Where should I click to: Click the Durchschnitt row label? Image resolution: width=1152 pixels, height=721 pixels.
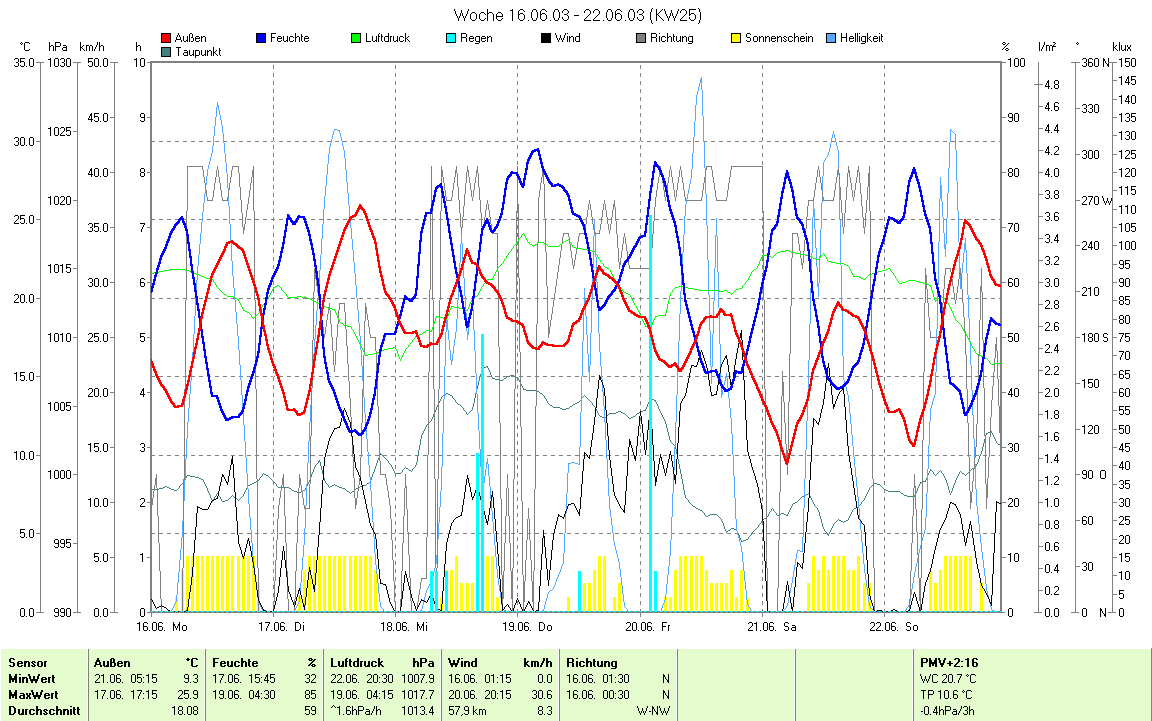[42, 710]
